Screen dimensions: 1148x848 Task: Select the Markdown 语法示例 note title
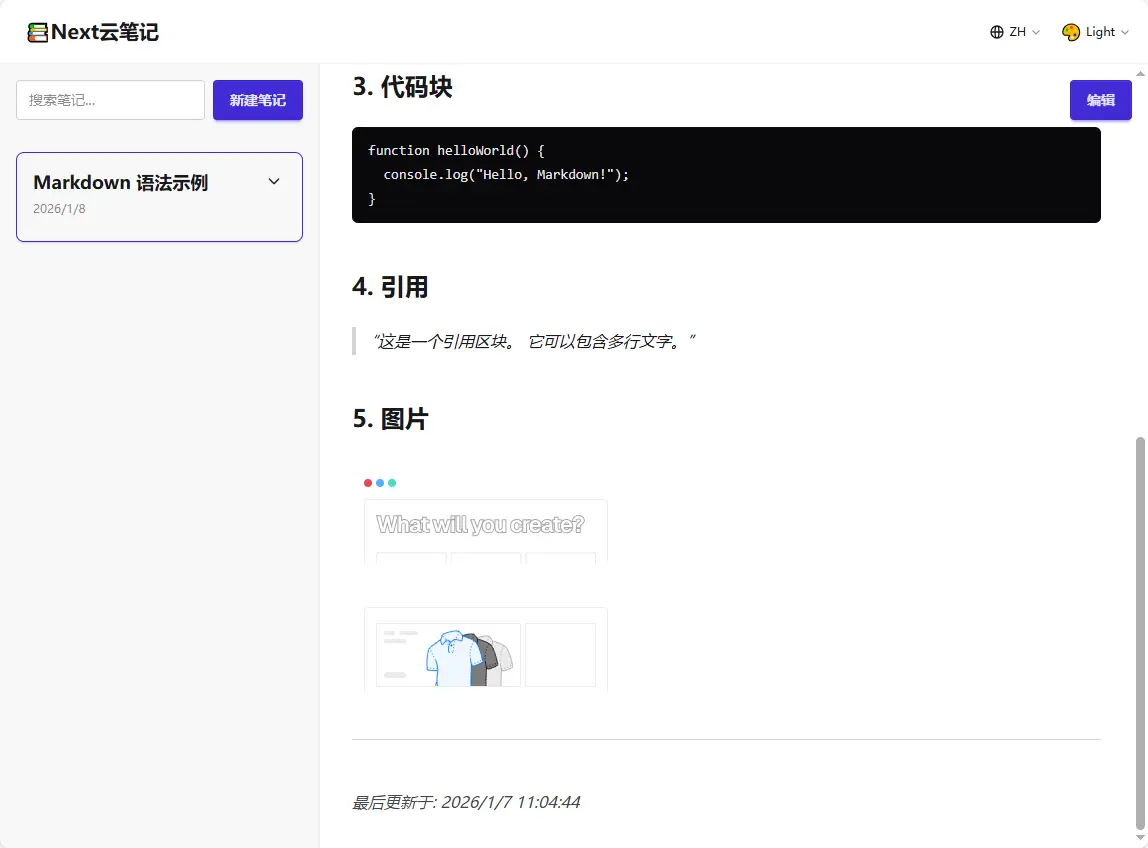coord(121,183)
